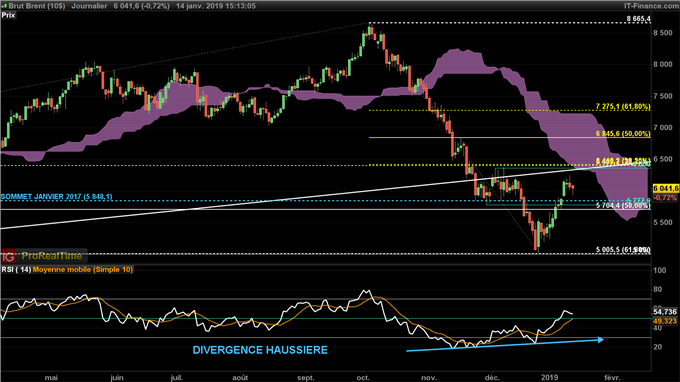
Task: Click the 8 665,4 high price label
Action: coord(638,19)
